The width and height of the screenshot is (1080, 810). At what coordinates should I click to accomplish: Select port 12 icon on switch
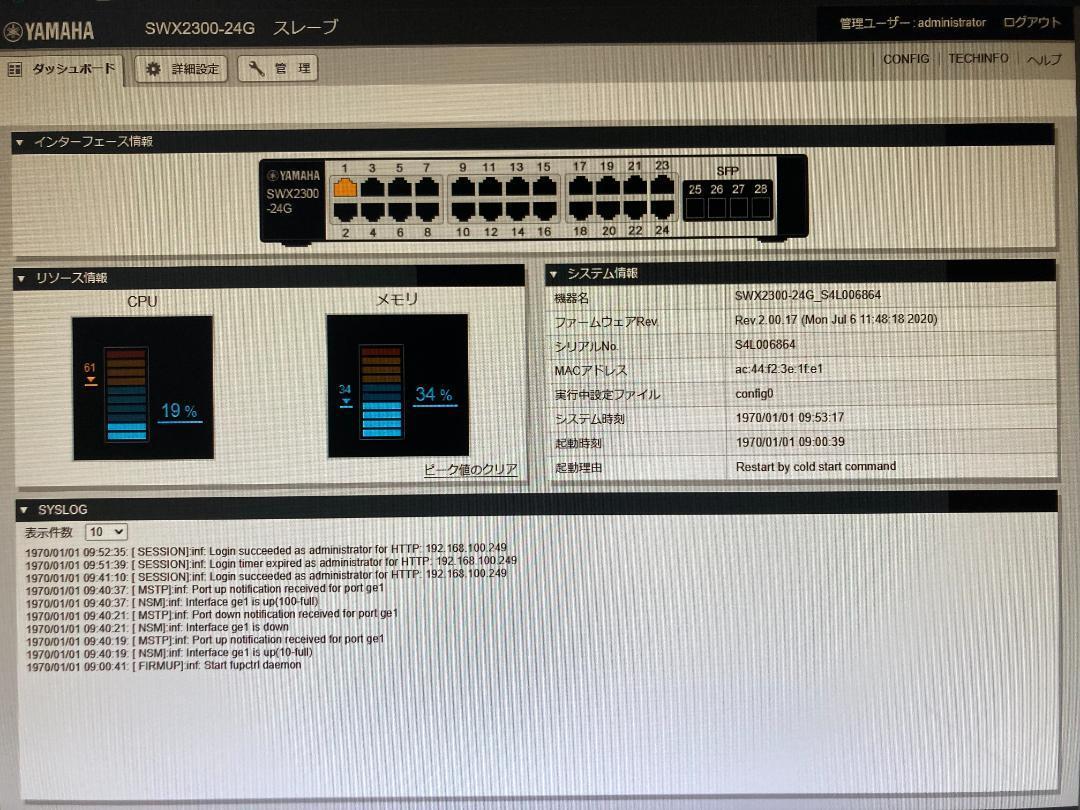[x=490, y=210]
